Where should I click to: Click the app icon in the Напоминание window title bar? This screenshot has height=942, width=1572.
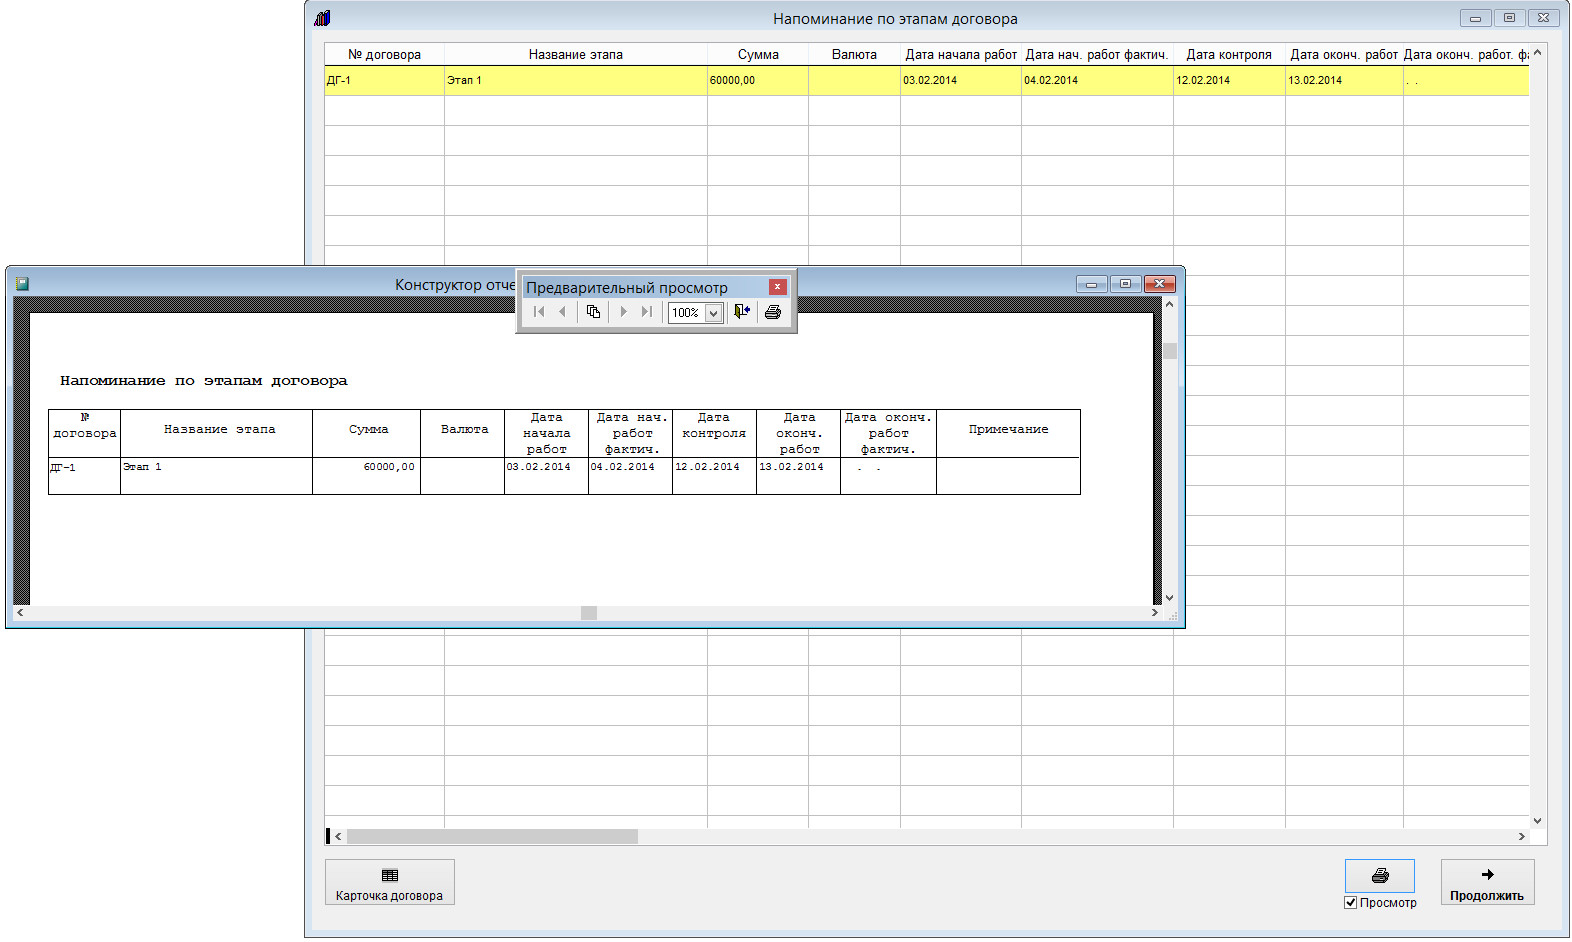click(x=322, y=18)
